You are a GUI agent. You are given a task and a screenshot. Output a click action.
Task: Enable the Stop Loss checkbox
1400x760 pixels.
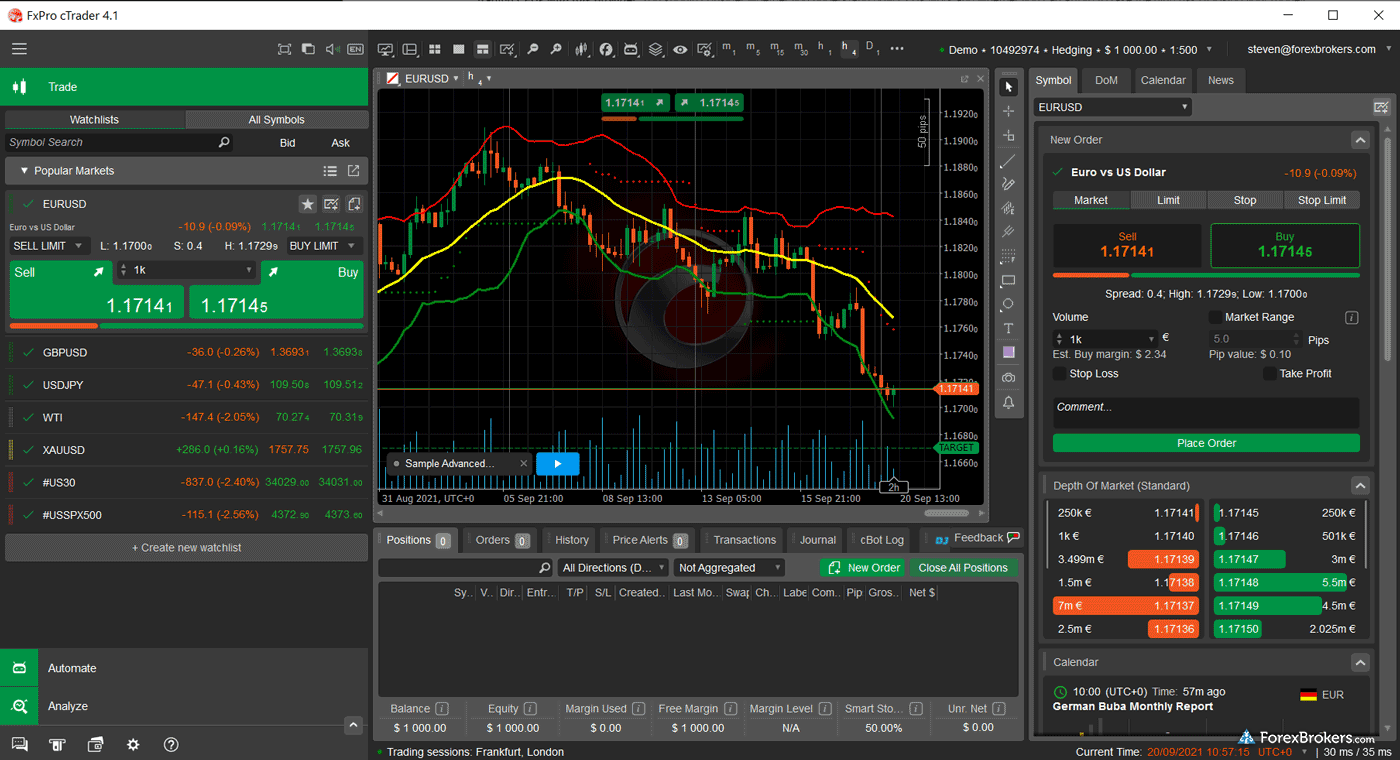1060,374
